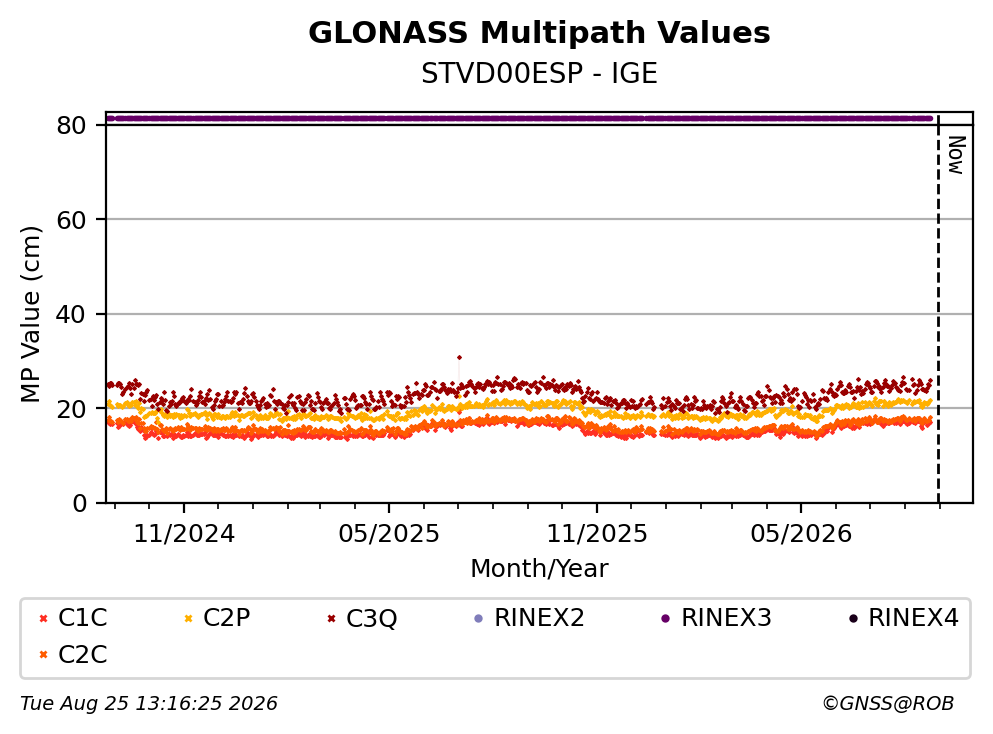Click the RINEX3 purple legend dot
993x734 pixels.
pyautogui.click(x=666, y=618)
